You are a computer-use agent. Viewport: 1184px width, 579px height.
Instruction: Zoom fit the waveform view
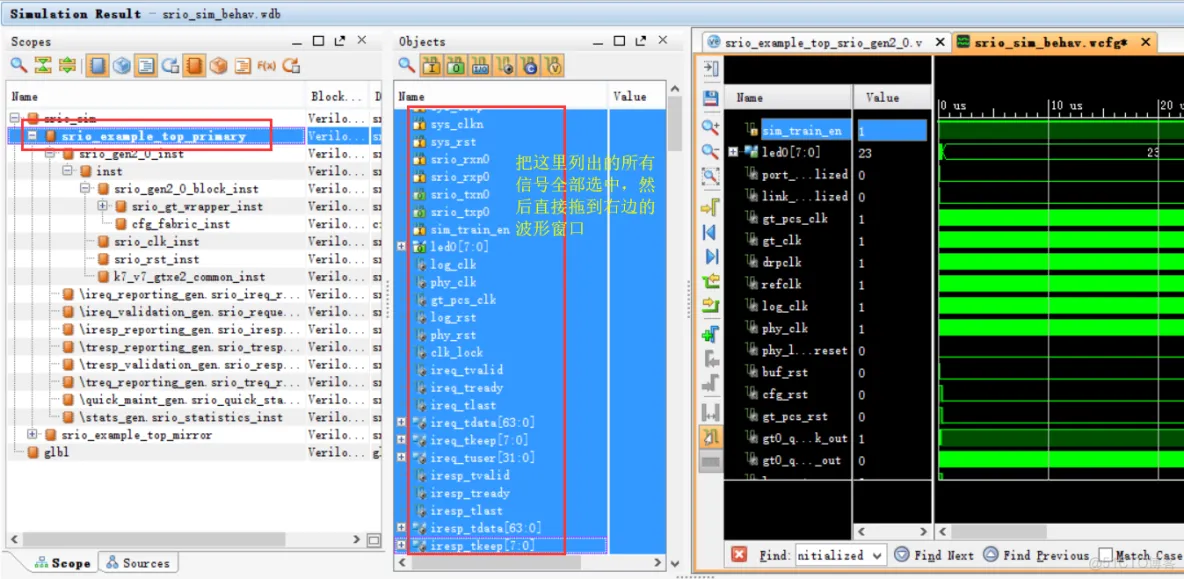[711, 177]
